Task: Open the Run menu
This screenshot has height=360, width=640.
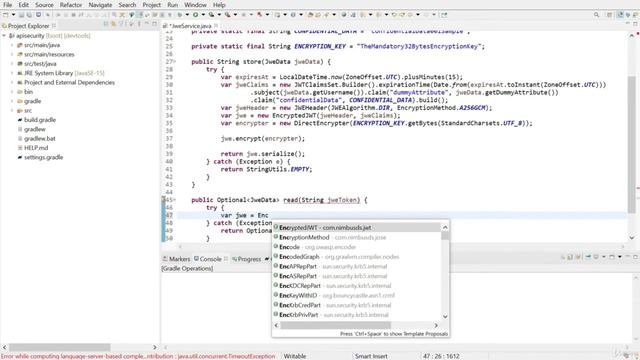Action: 173,5
